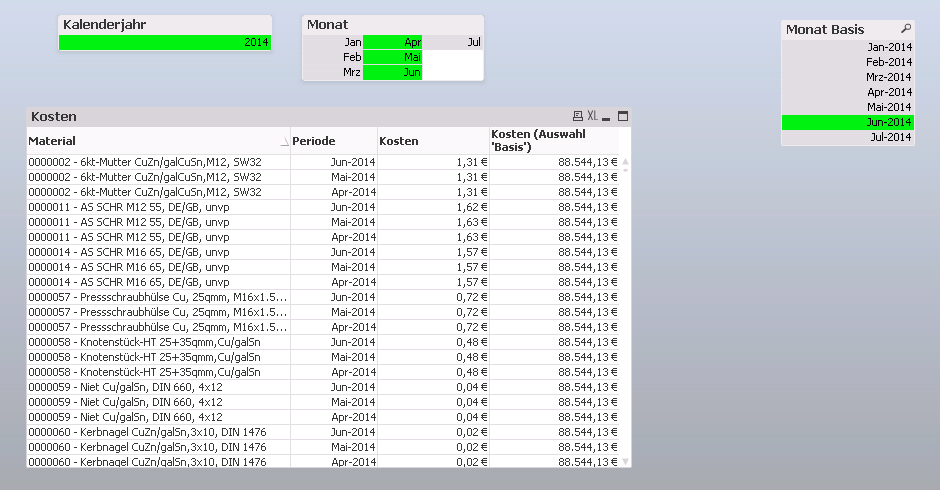Select Feb-2014 in Monat Basis
940x490 pixels.
(848, 62)
